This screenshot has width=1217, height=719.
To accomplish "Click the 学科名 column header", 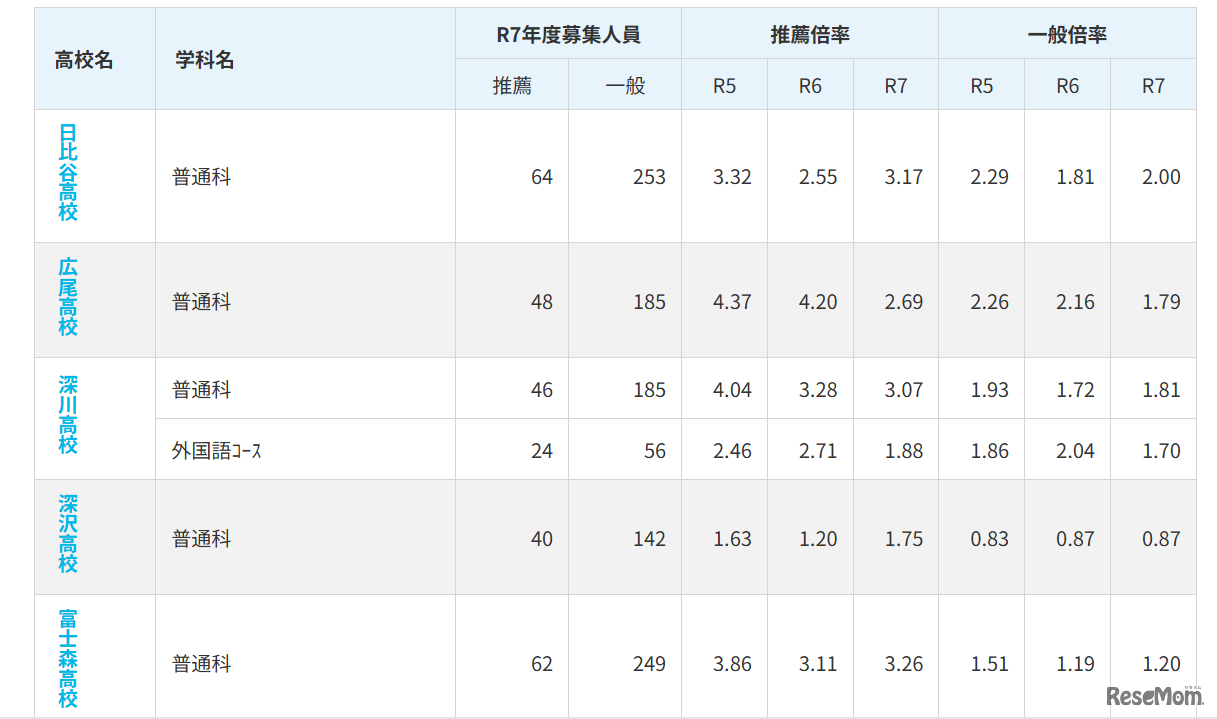I will (x=205, y=60).
